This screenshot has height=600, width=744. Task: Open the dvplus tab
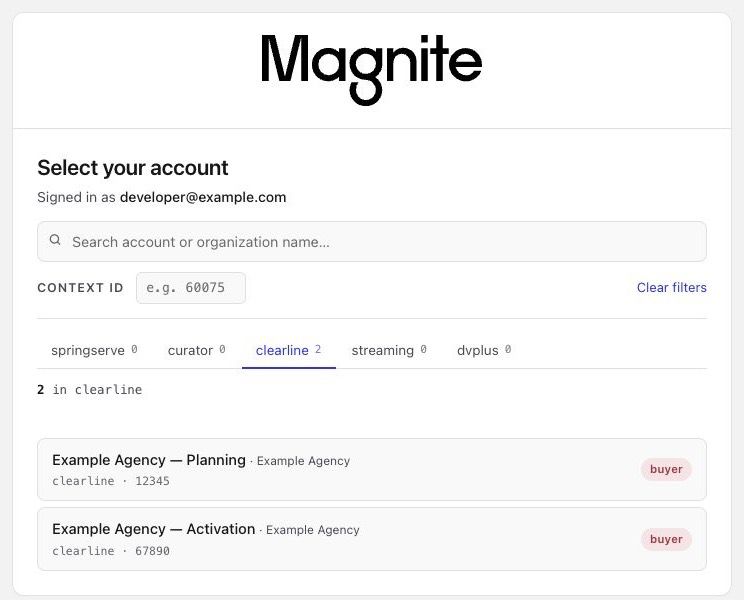coord(484,351)
